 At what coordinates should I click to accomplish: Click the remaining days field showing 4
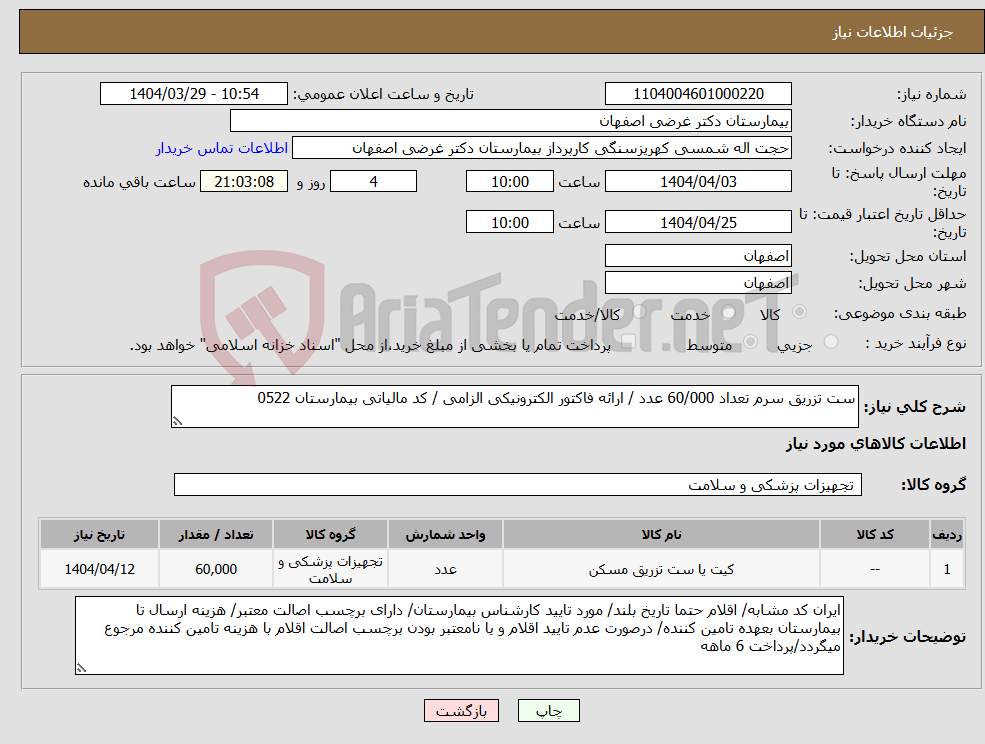[373, 182]
